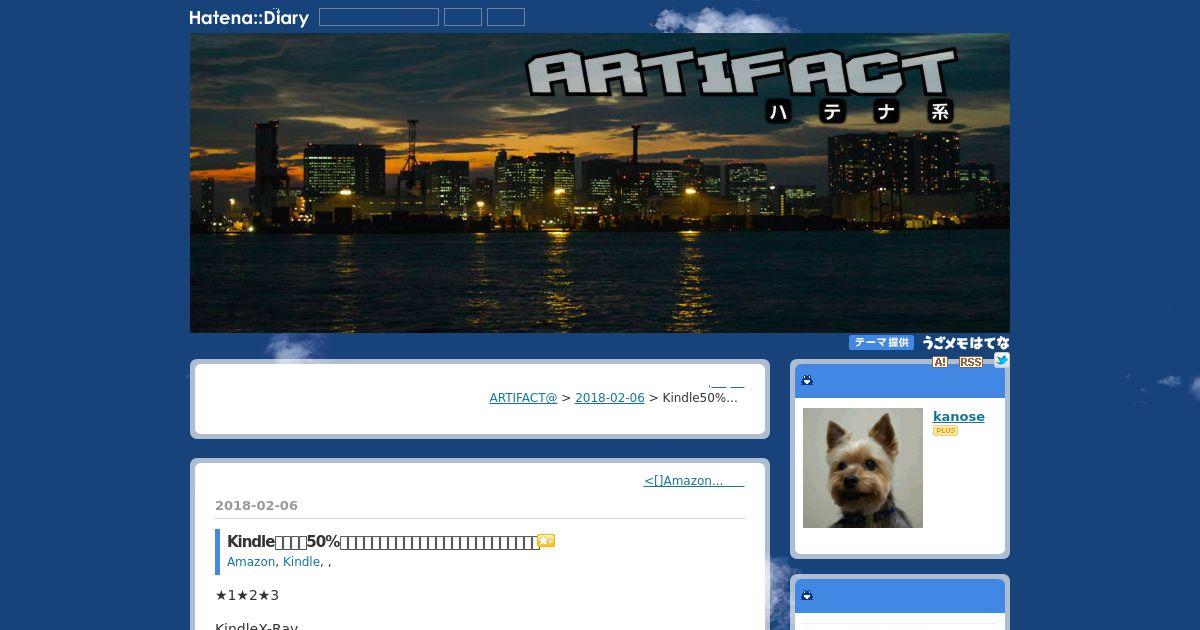Click the 'Kindle50%...' breadcrumb text
The width and height of the screenshot is (1200, 630).
click(700, 398)
